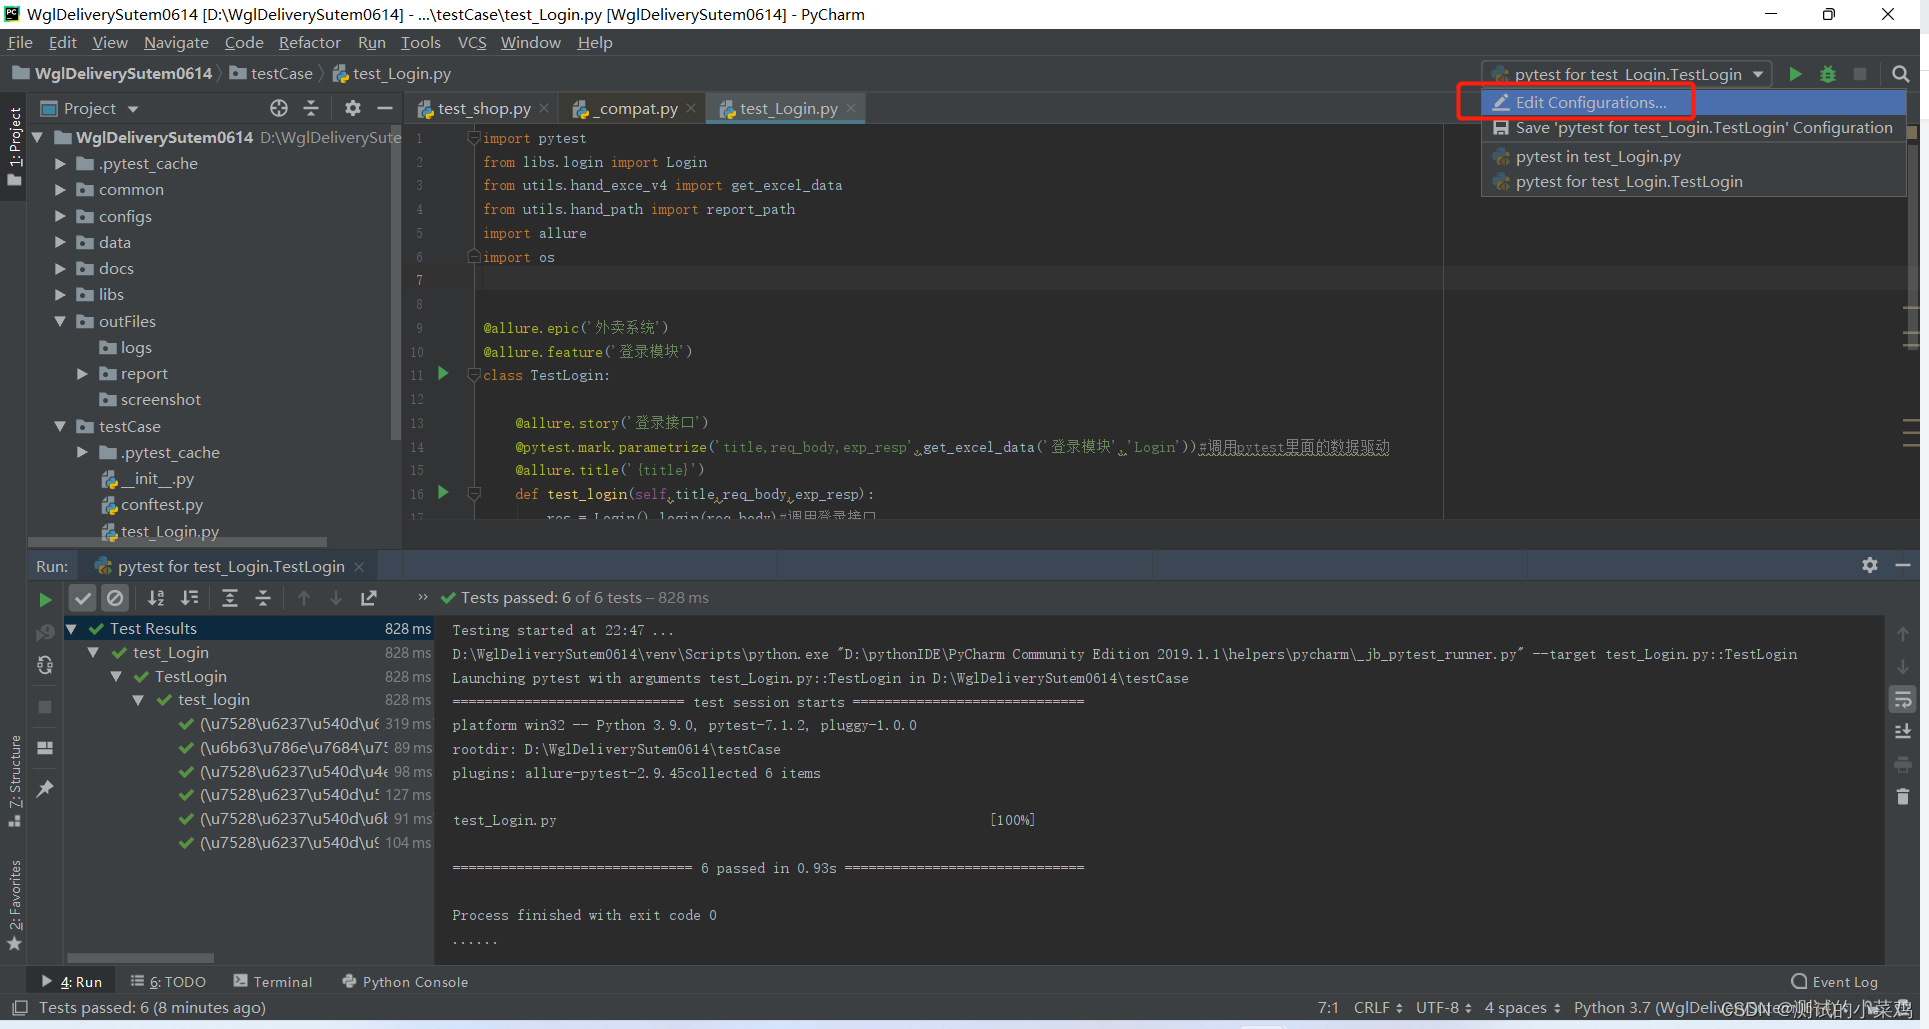
Task: Toggle showing passed tests in Test Results
Action: [82, 598]
